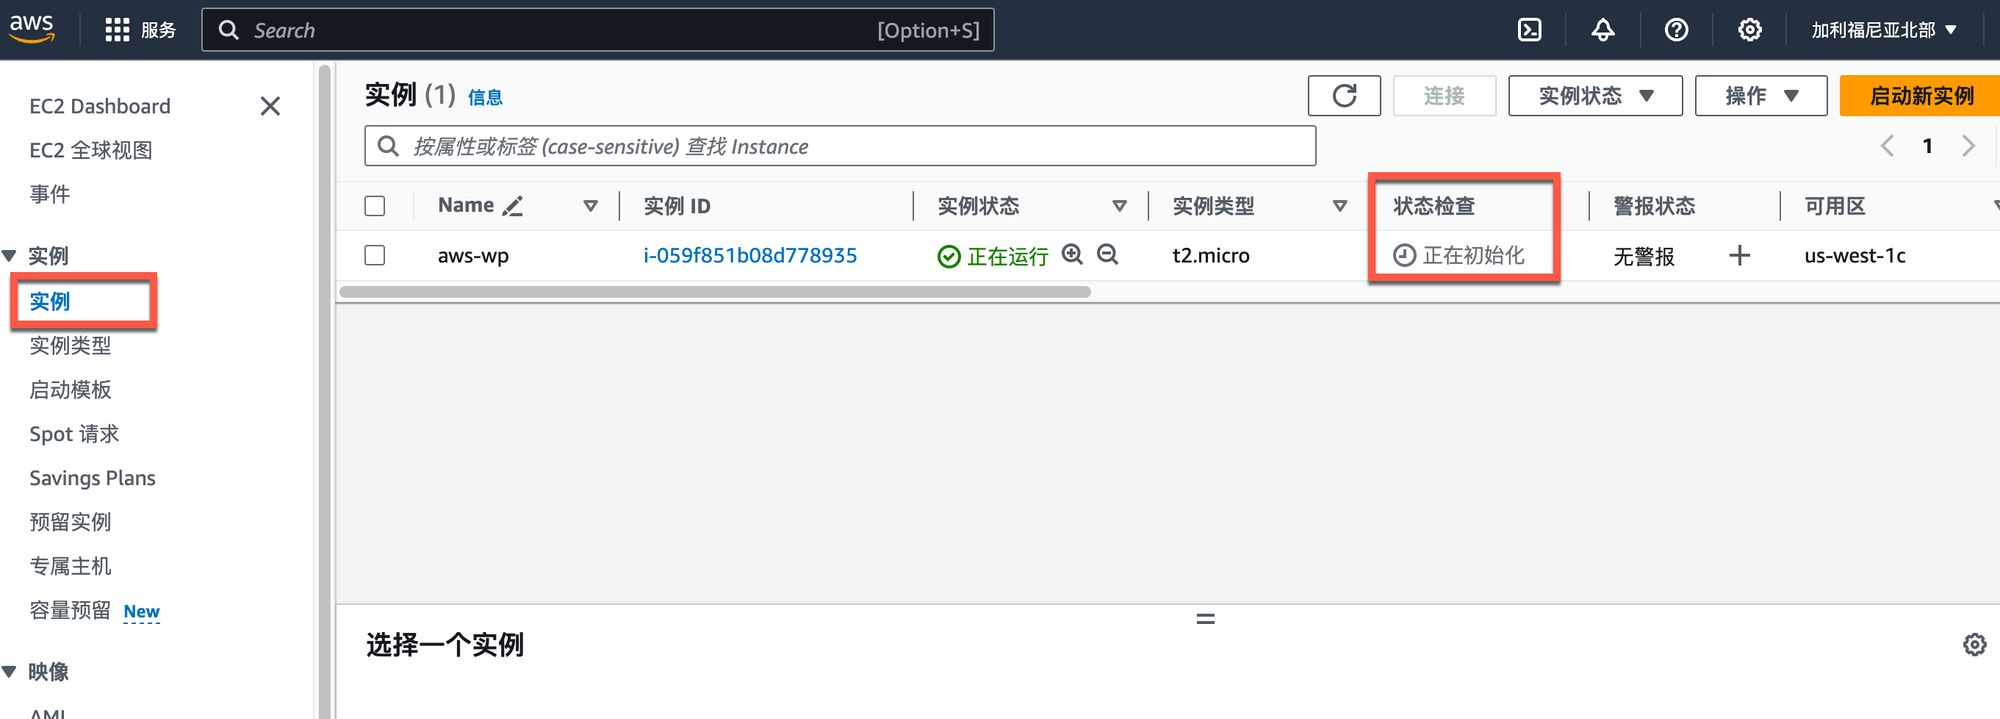Check the aws-wp instance row
The height and width of the screenshot is (719, 2000).
point(375,256)
